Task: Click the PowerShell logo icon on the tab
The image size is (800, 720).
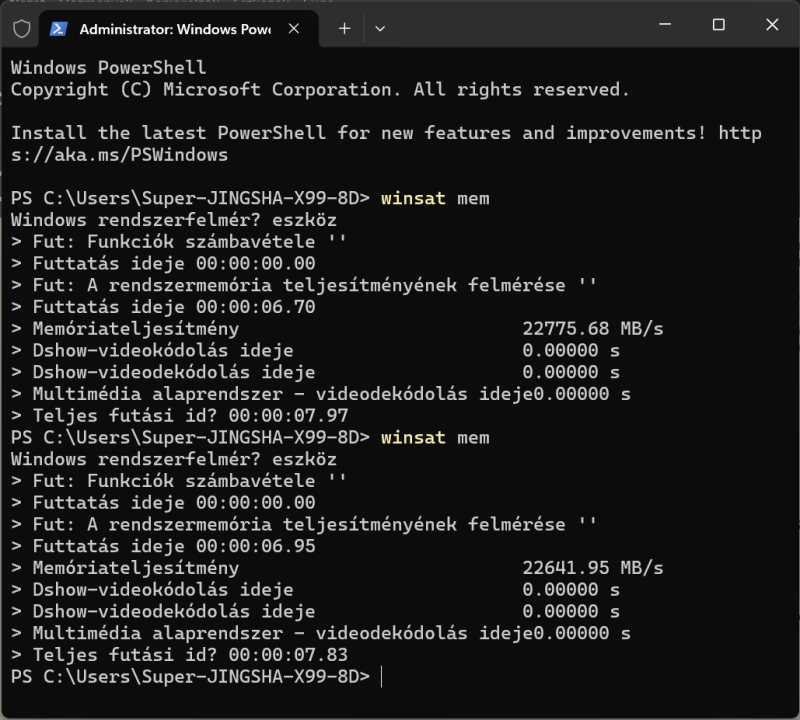Action: [x=58, y=29]
